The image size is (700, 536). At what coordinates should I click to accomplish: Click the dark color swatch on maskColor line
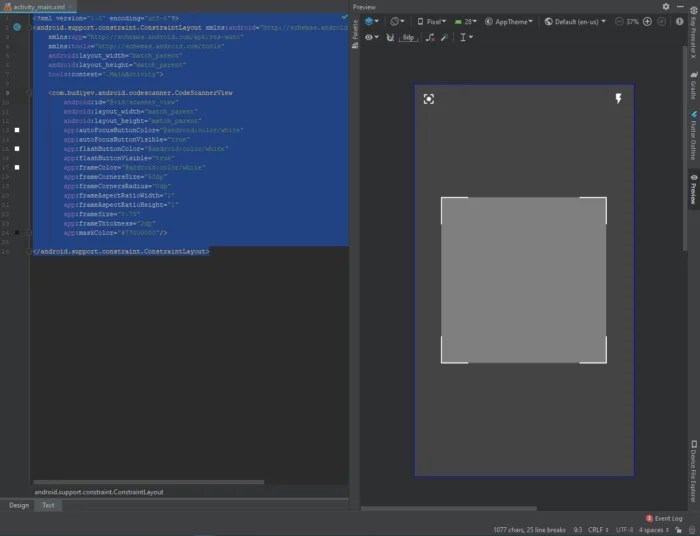coord(17,233)
